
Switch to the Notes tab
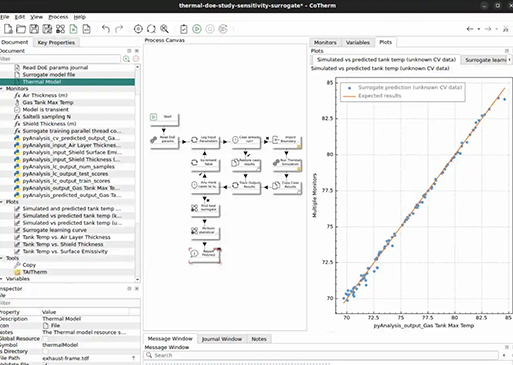pyautogui.click(x=259, y=339)
